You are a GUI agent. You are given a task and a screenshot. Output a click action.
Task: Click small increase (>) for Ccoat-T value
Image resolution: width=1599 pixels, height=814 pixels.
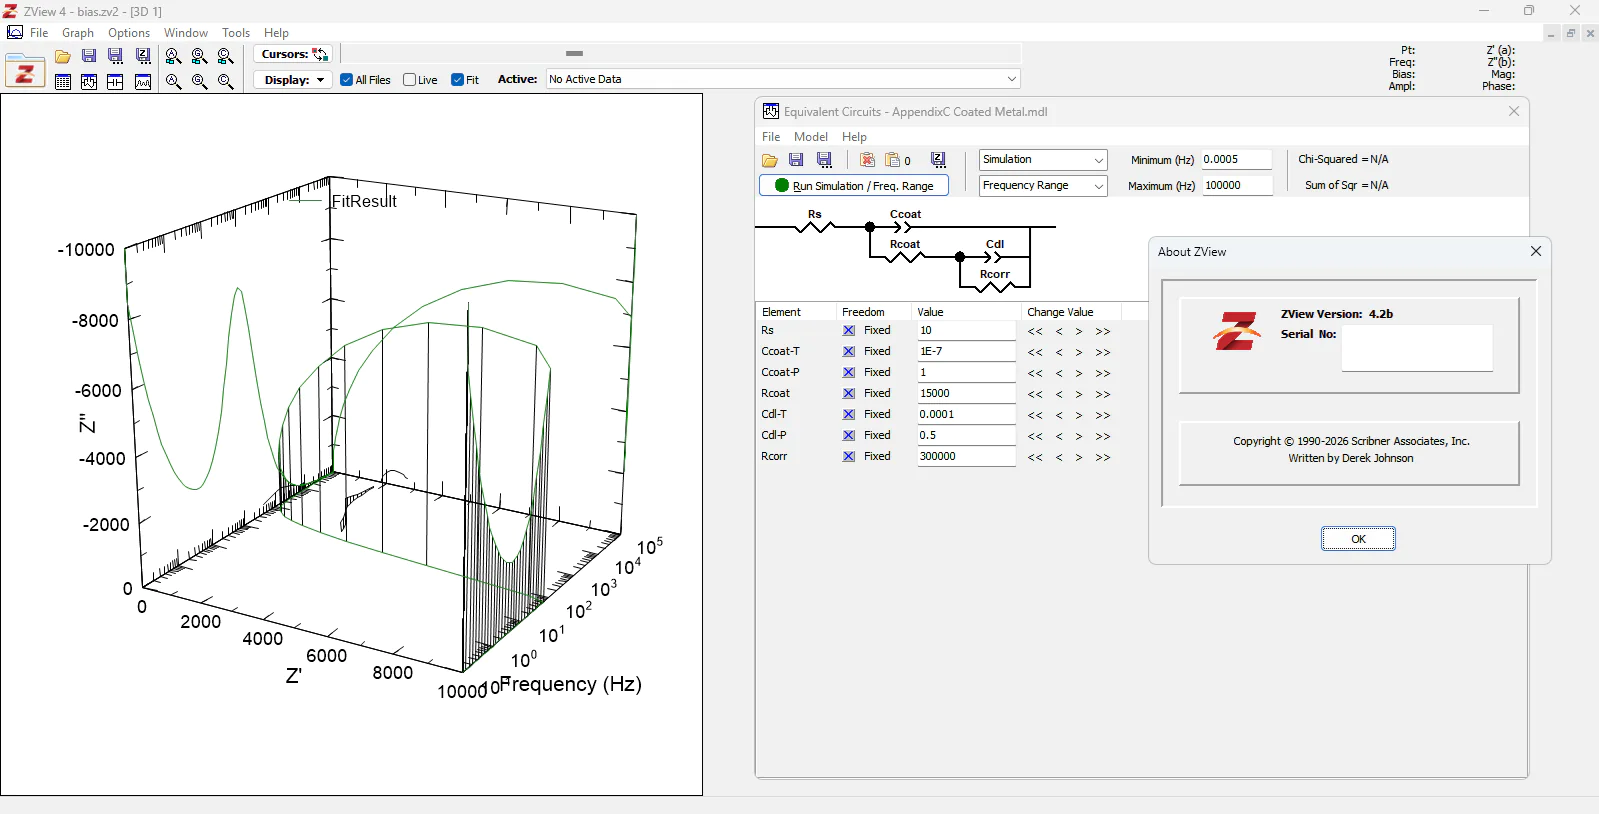click(1079, 353)
